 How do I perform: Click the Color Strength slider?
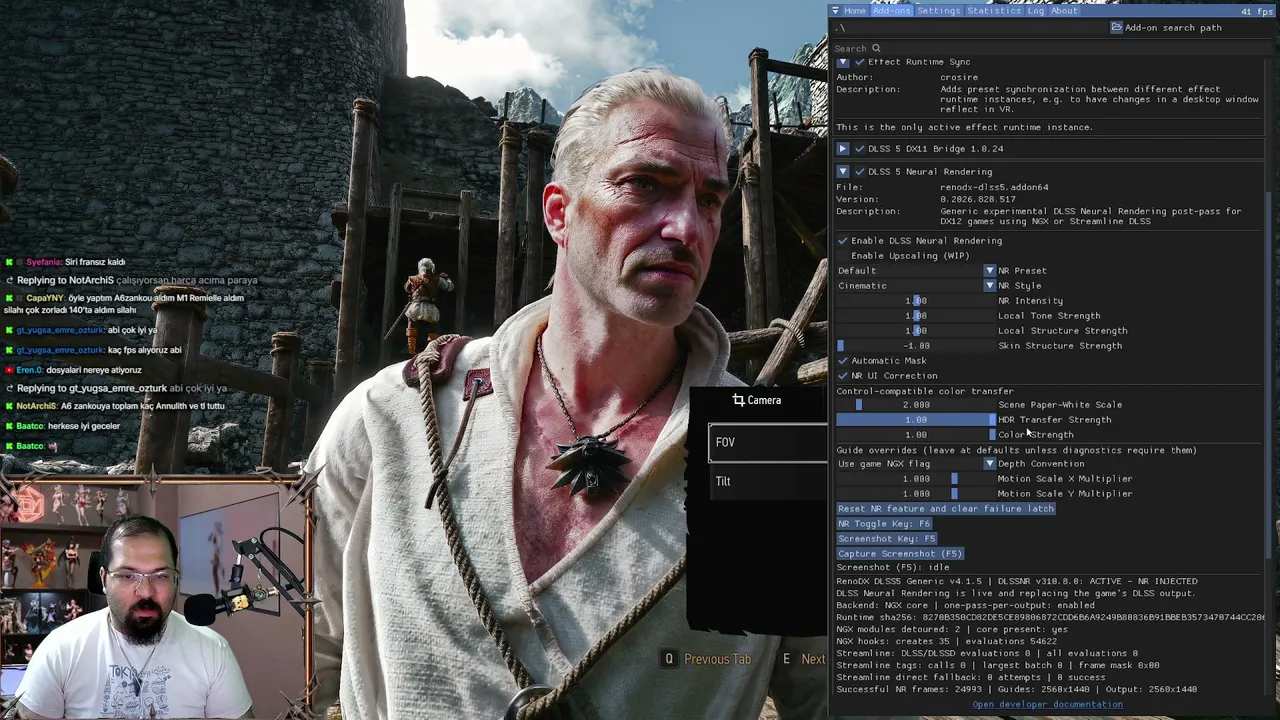pyautogui.click(x=916, y=435)
